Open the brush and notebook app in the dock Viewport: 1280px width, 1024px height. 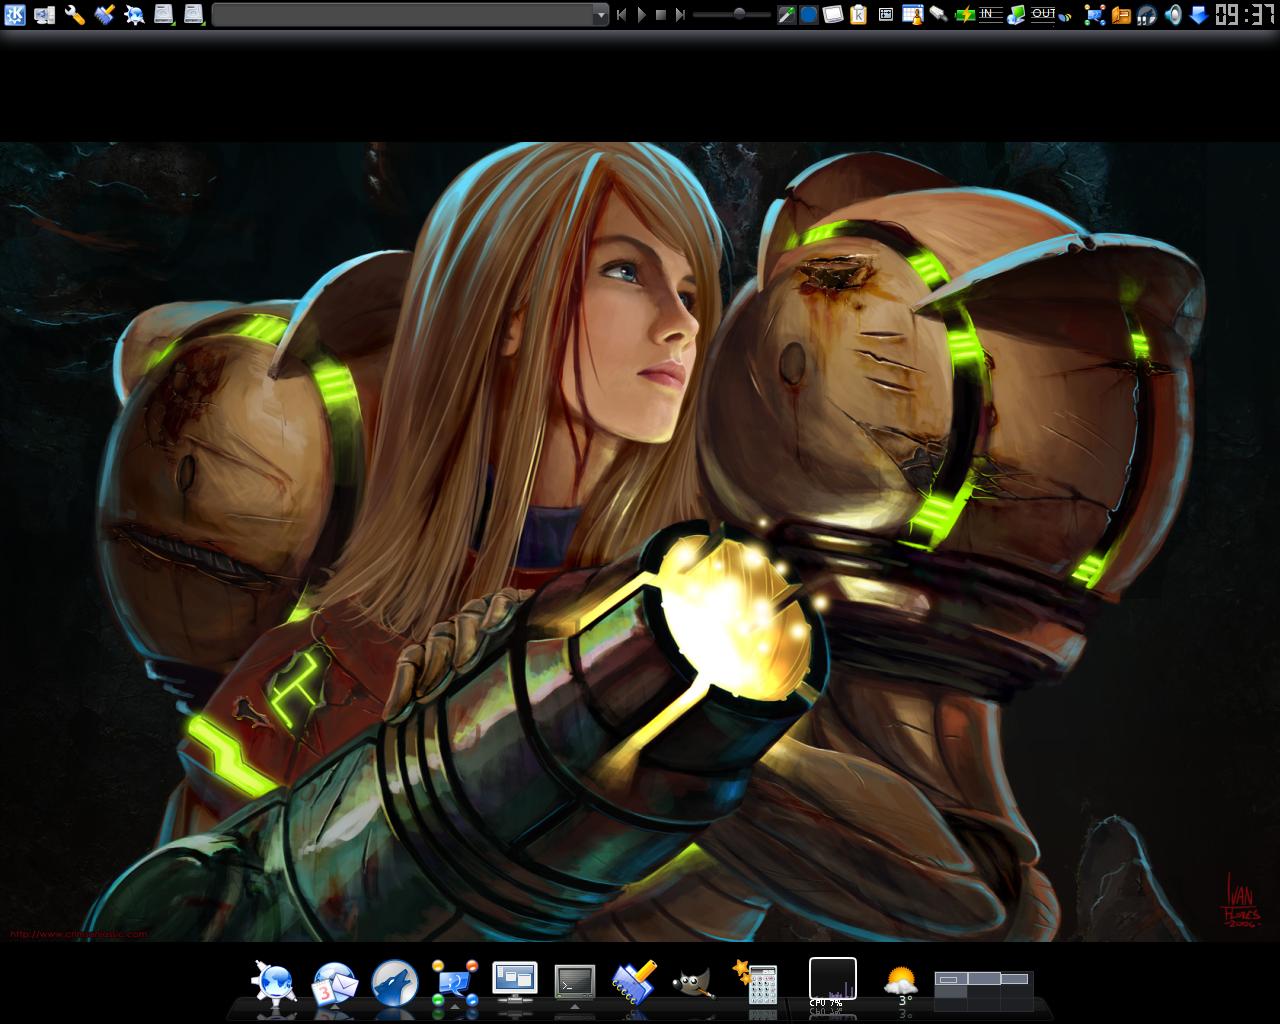[x=635, y=982]
